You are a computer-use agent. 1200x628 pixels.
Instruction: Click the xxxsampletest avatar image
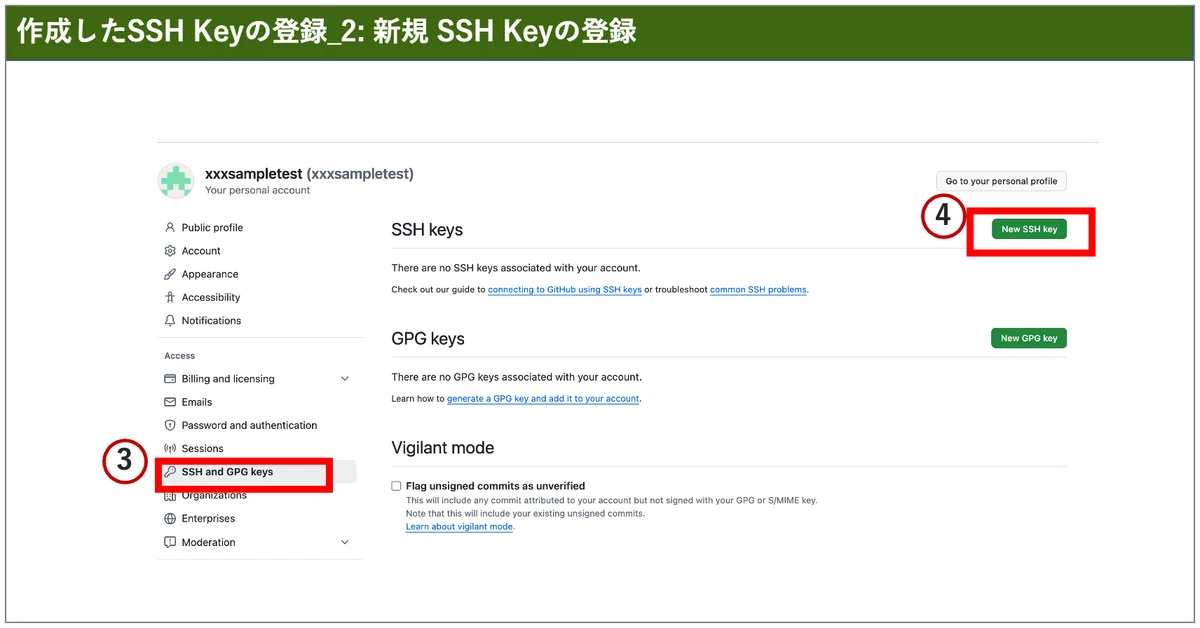[177, 180]
